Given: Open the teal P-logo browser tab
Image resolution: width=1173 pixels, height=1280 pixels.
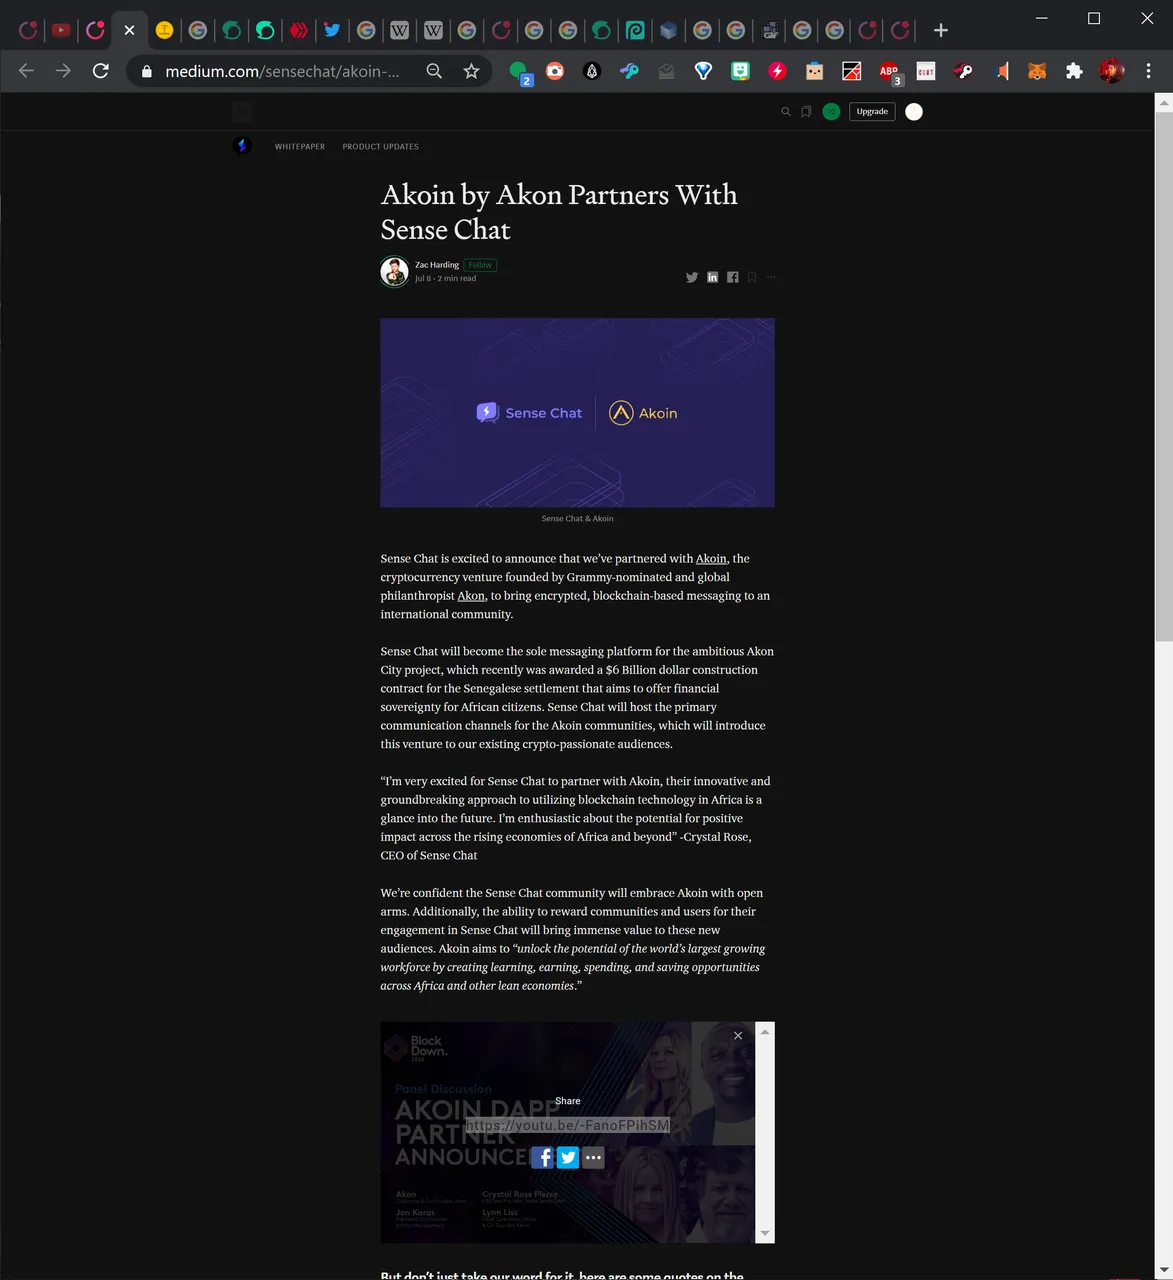Looking at the screenshot, I should pyautogui.click(x=634, y=30).
